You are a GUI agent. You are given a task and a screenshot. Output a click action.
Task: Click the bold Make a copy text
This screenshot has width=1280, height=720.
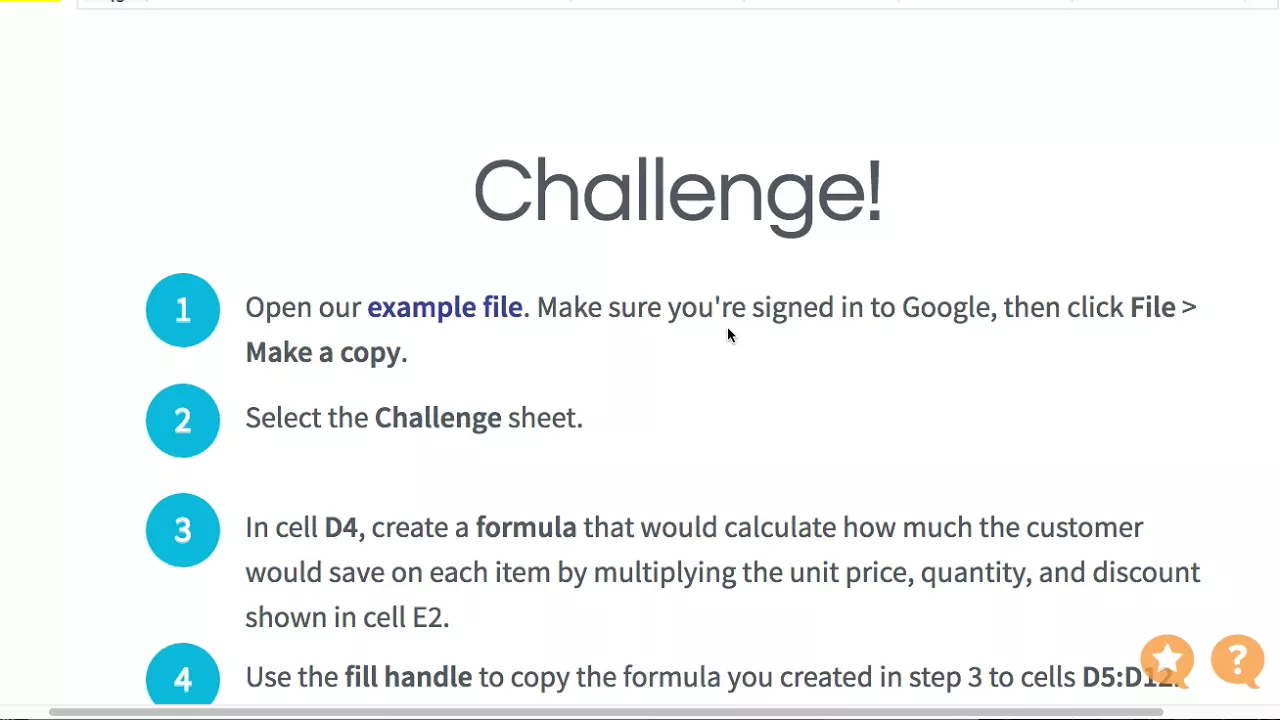(323, 353)
